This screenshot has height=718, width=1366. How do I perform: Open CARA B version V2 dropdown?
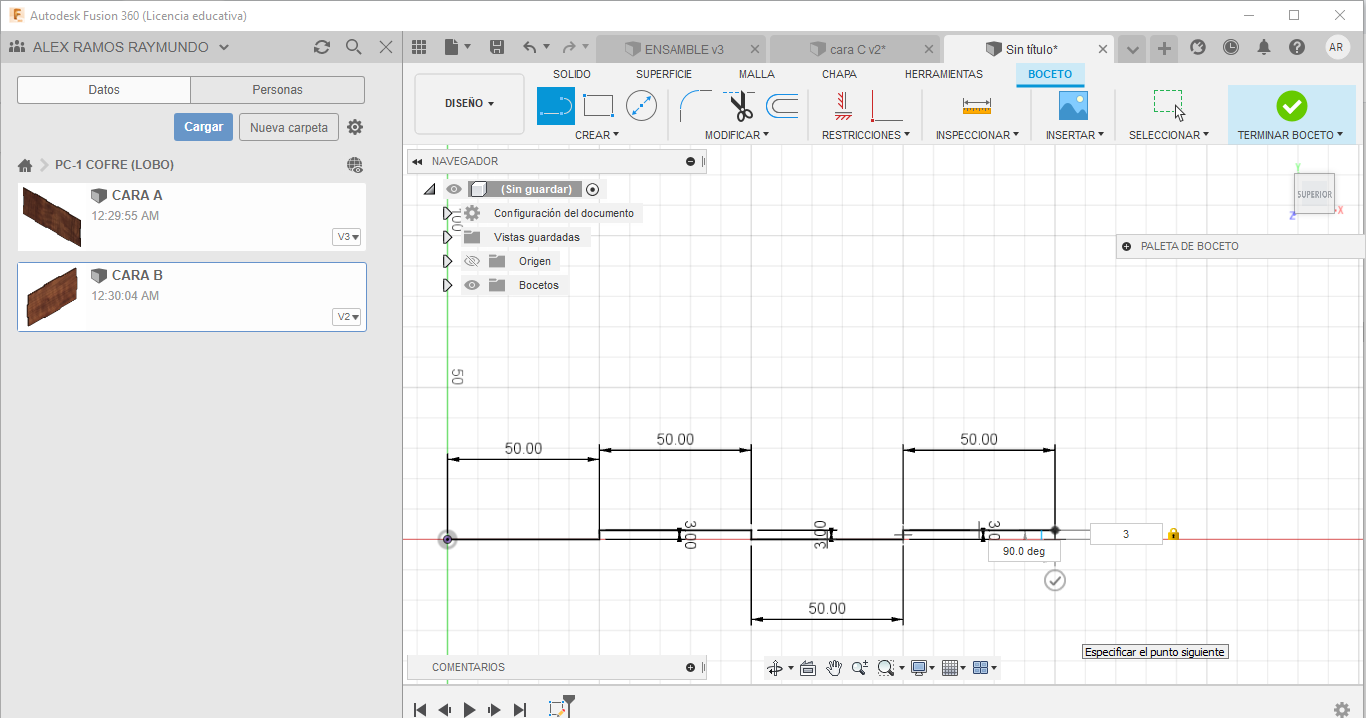click(347, 317)
